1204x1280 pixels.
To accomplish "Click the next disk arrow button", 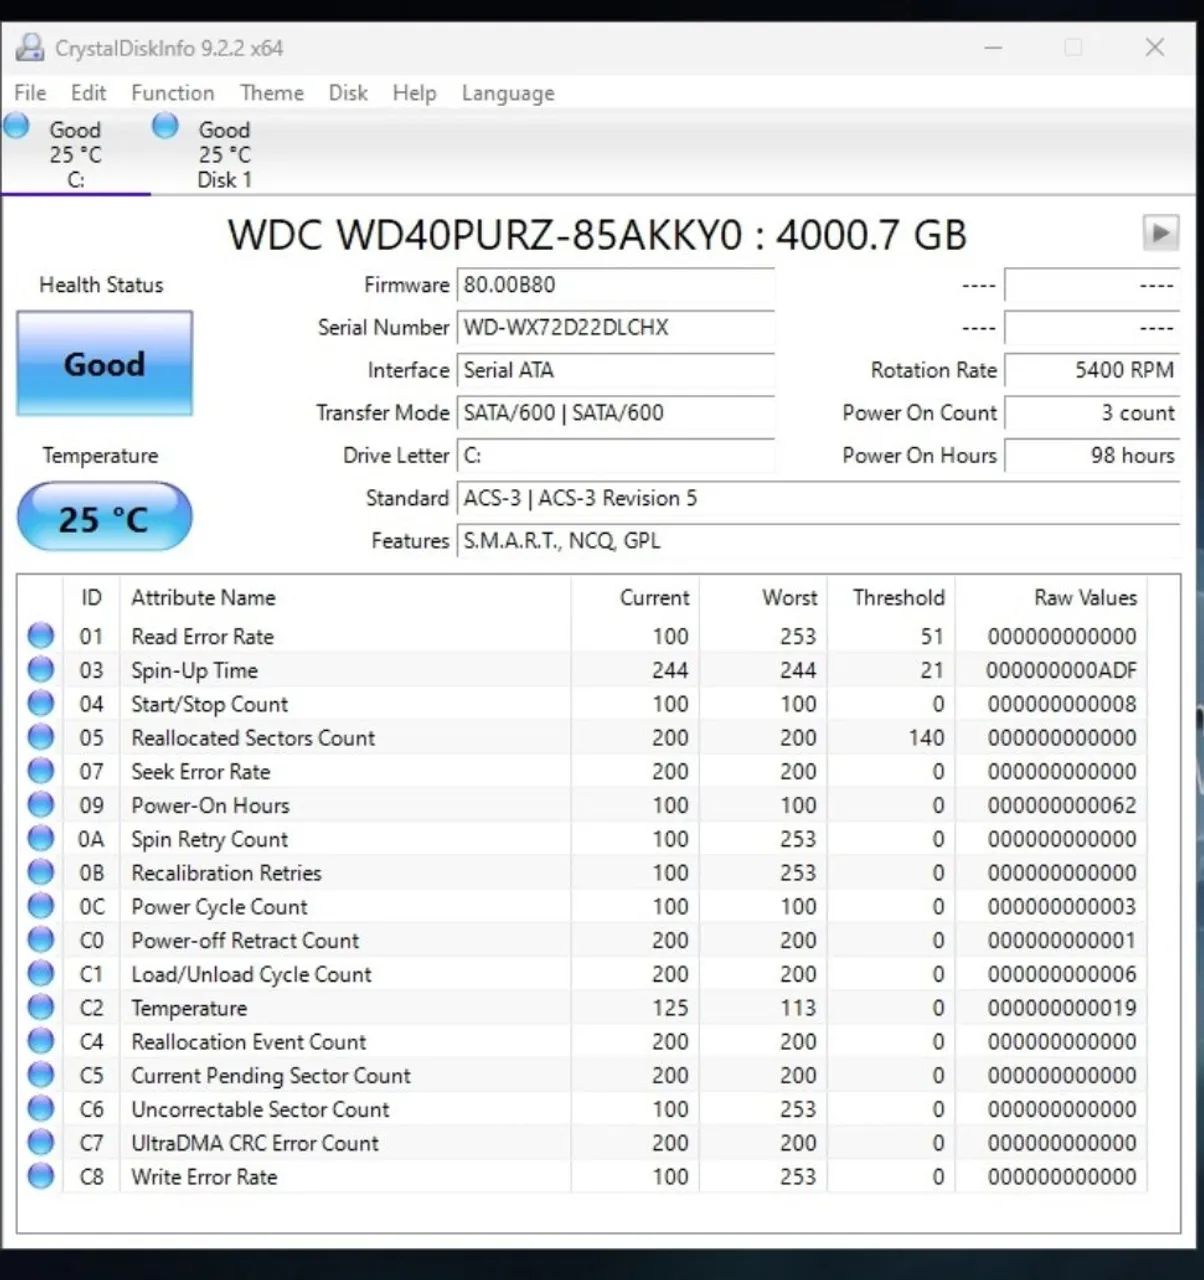I will click(x=1160, y=233).
